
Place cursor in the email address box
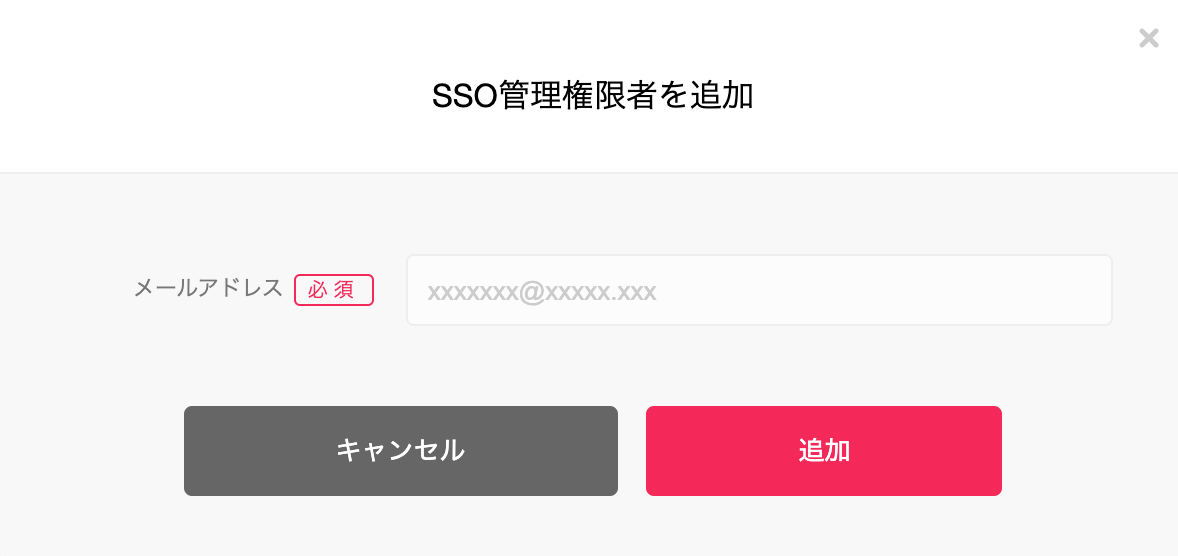(759, 290)
